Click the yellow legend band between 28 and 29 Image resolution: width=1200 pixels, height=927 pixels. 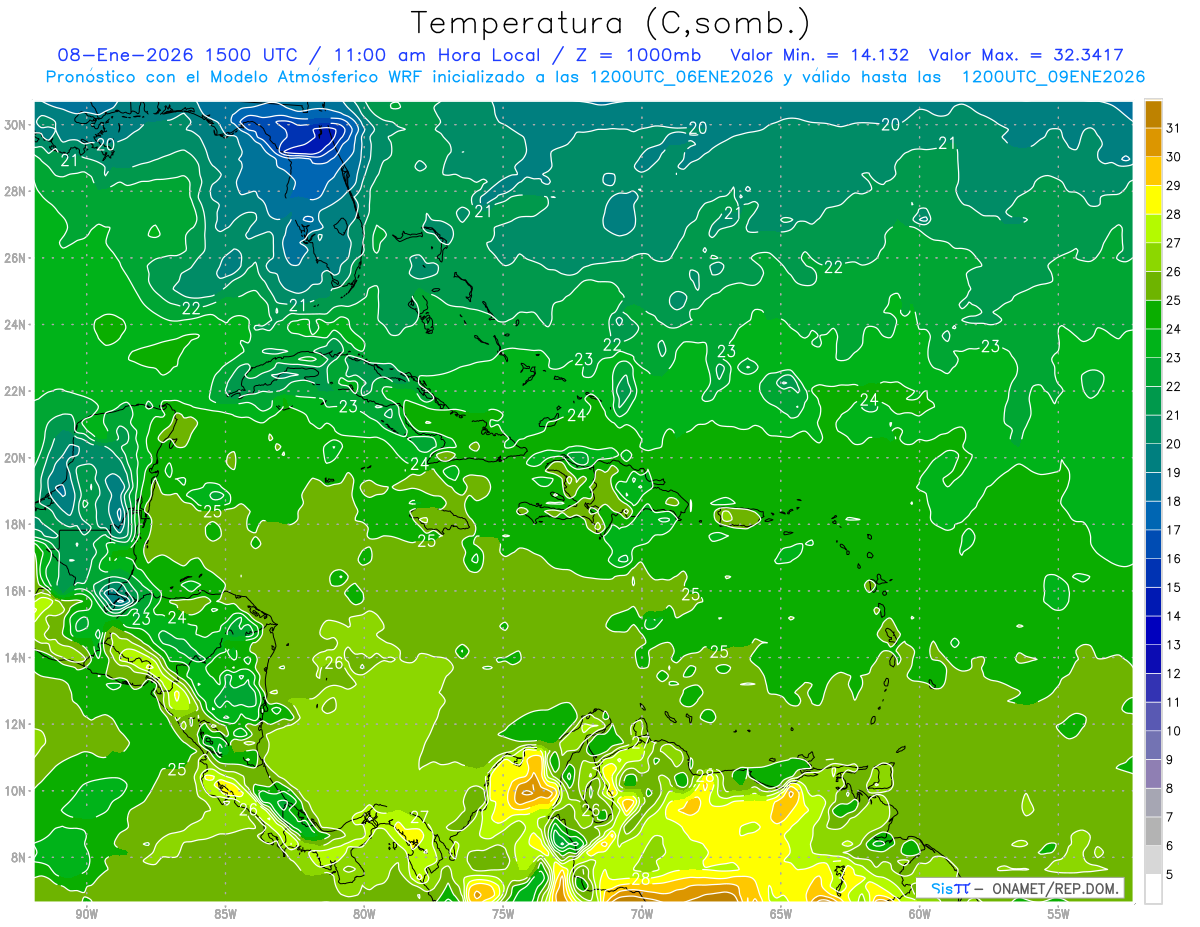pos(1154,200)
